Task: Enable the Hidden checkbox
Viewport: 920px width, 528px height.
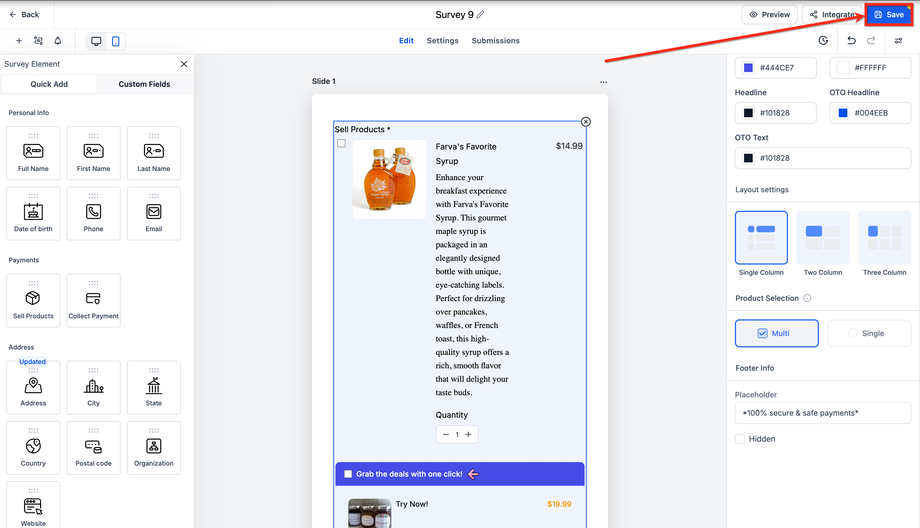Action: tap(740, 439)
